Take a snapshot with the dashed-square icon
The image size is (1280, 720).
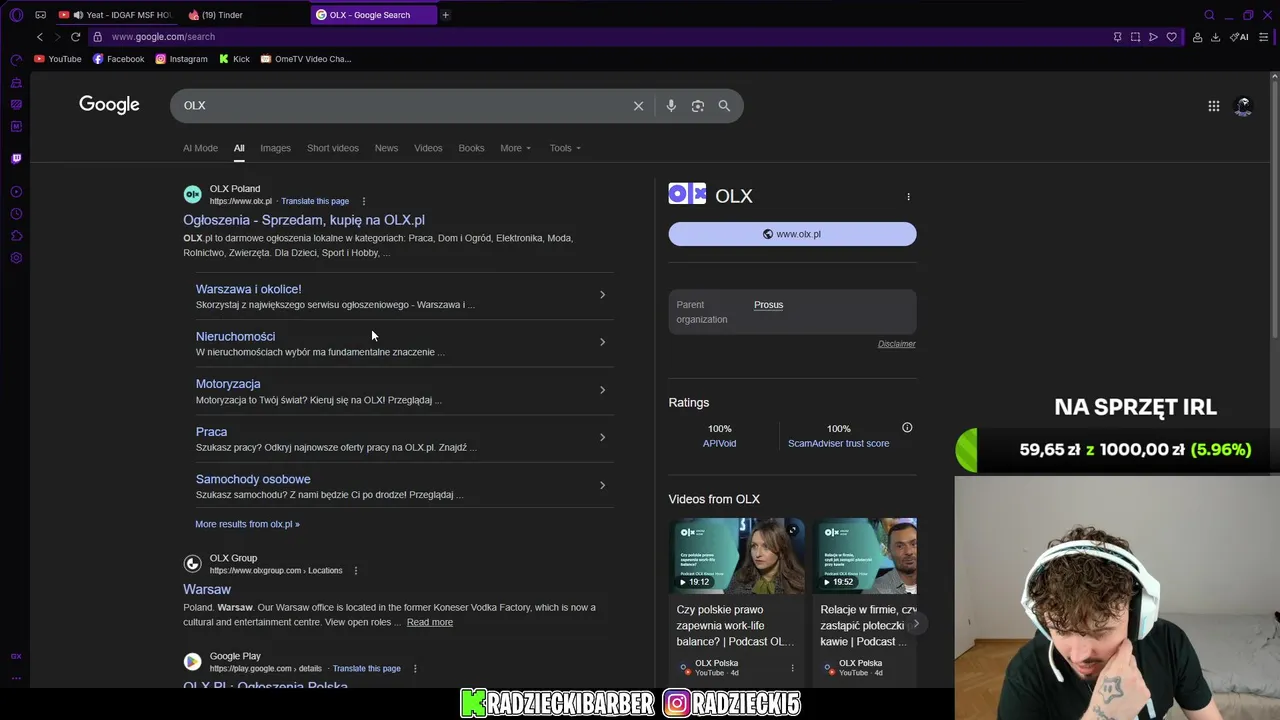coord(1135,37)
